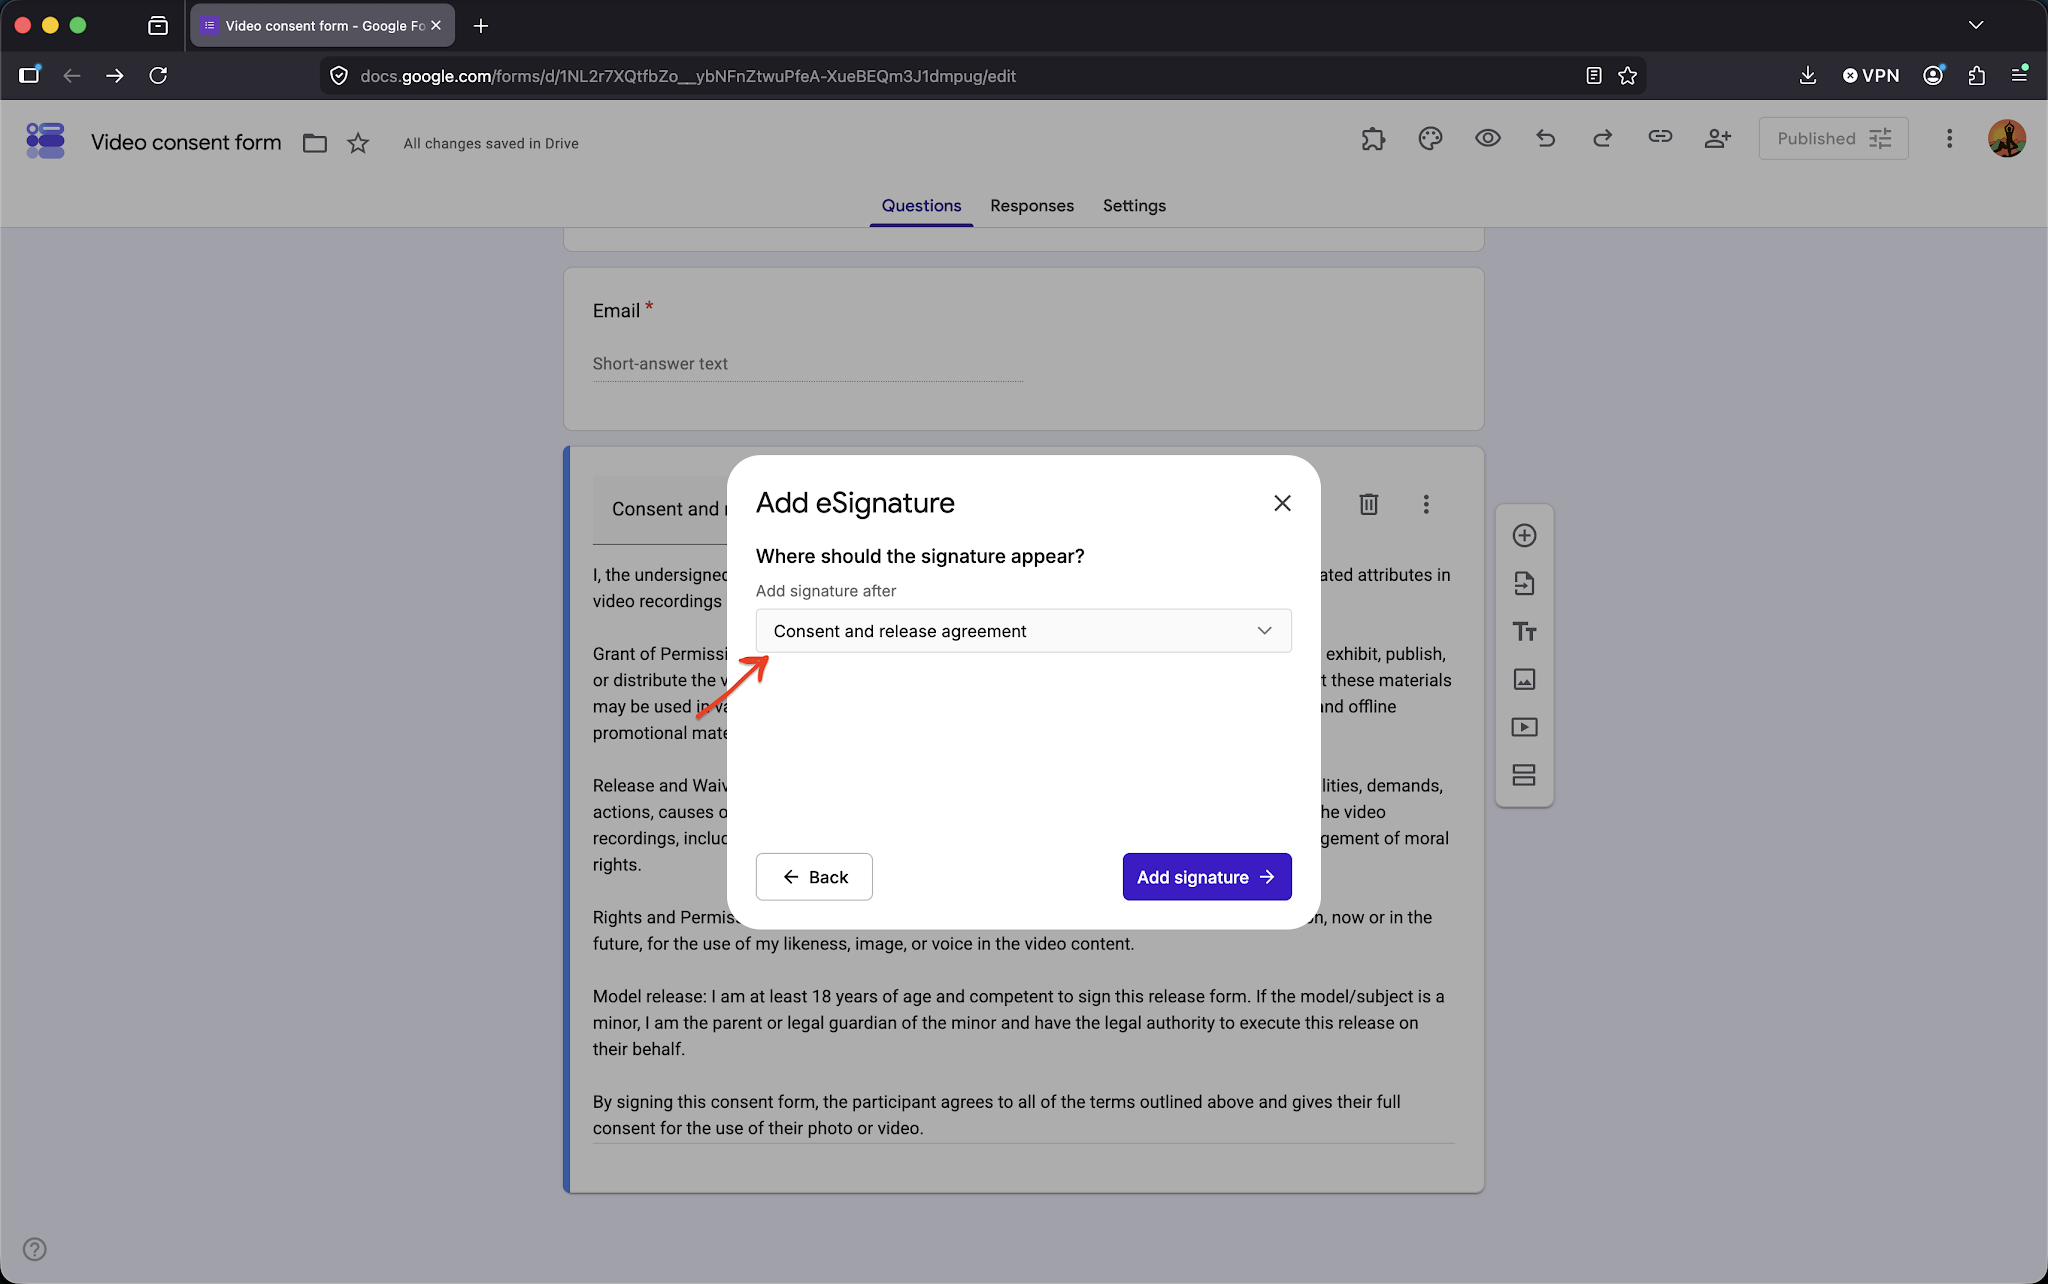View site security shield icon
Viewport: 2048px width, 1284px height.
pos(339,75)
